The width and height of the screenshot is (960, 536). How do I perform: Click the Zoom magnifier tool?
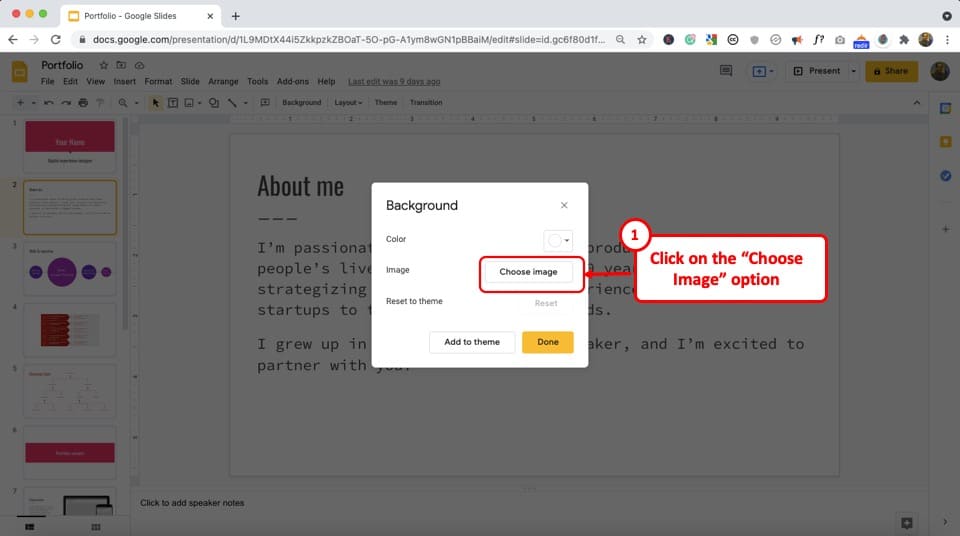123,103
